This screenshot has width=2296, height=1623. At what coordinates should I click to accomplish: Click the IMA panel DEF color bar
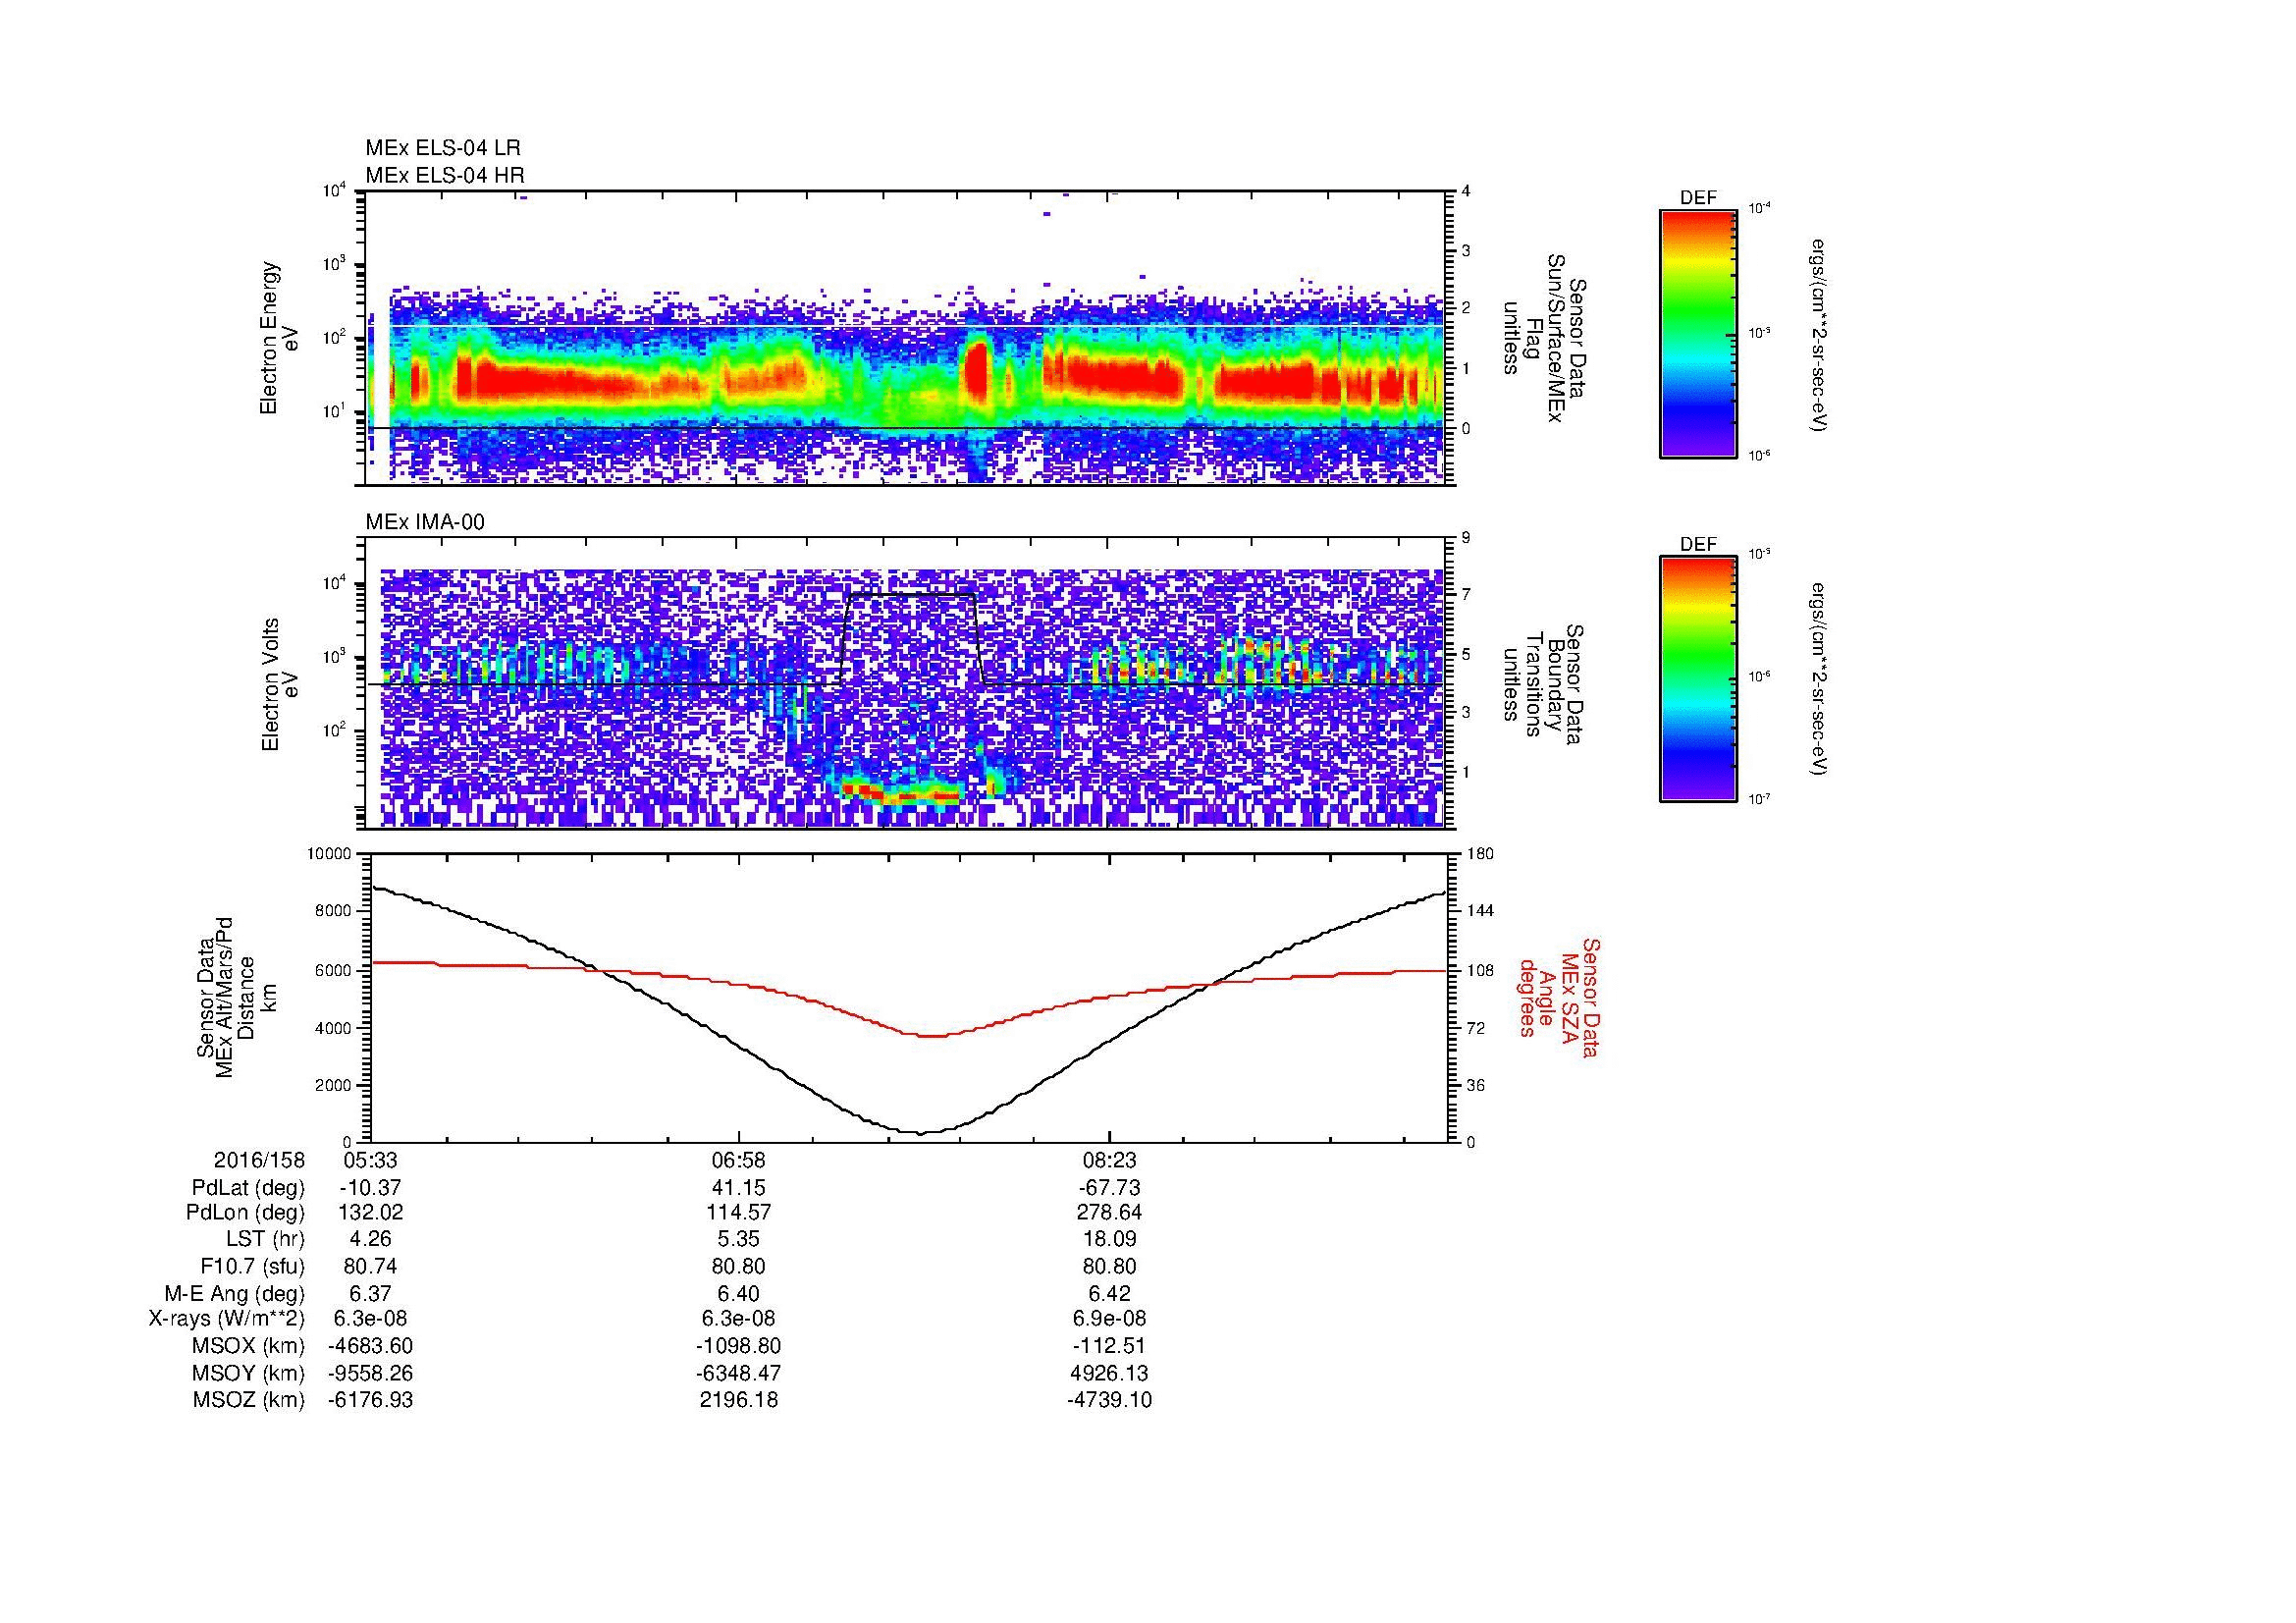pyautogui.click(x=1697, y=679)
